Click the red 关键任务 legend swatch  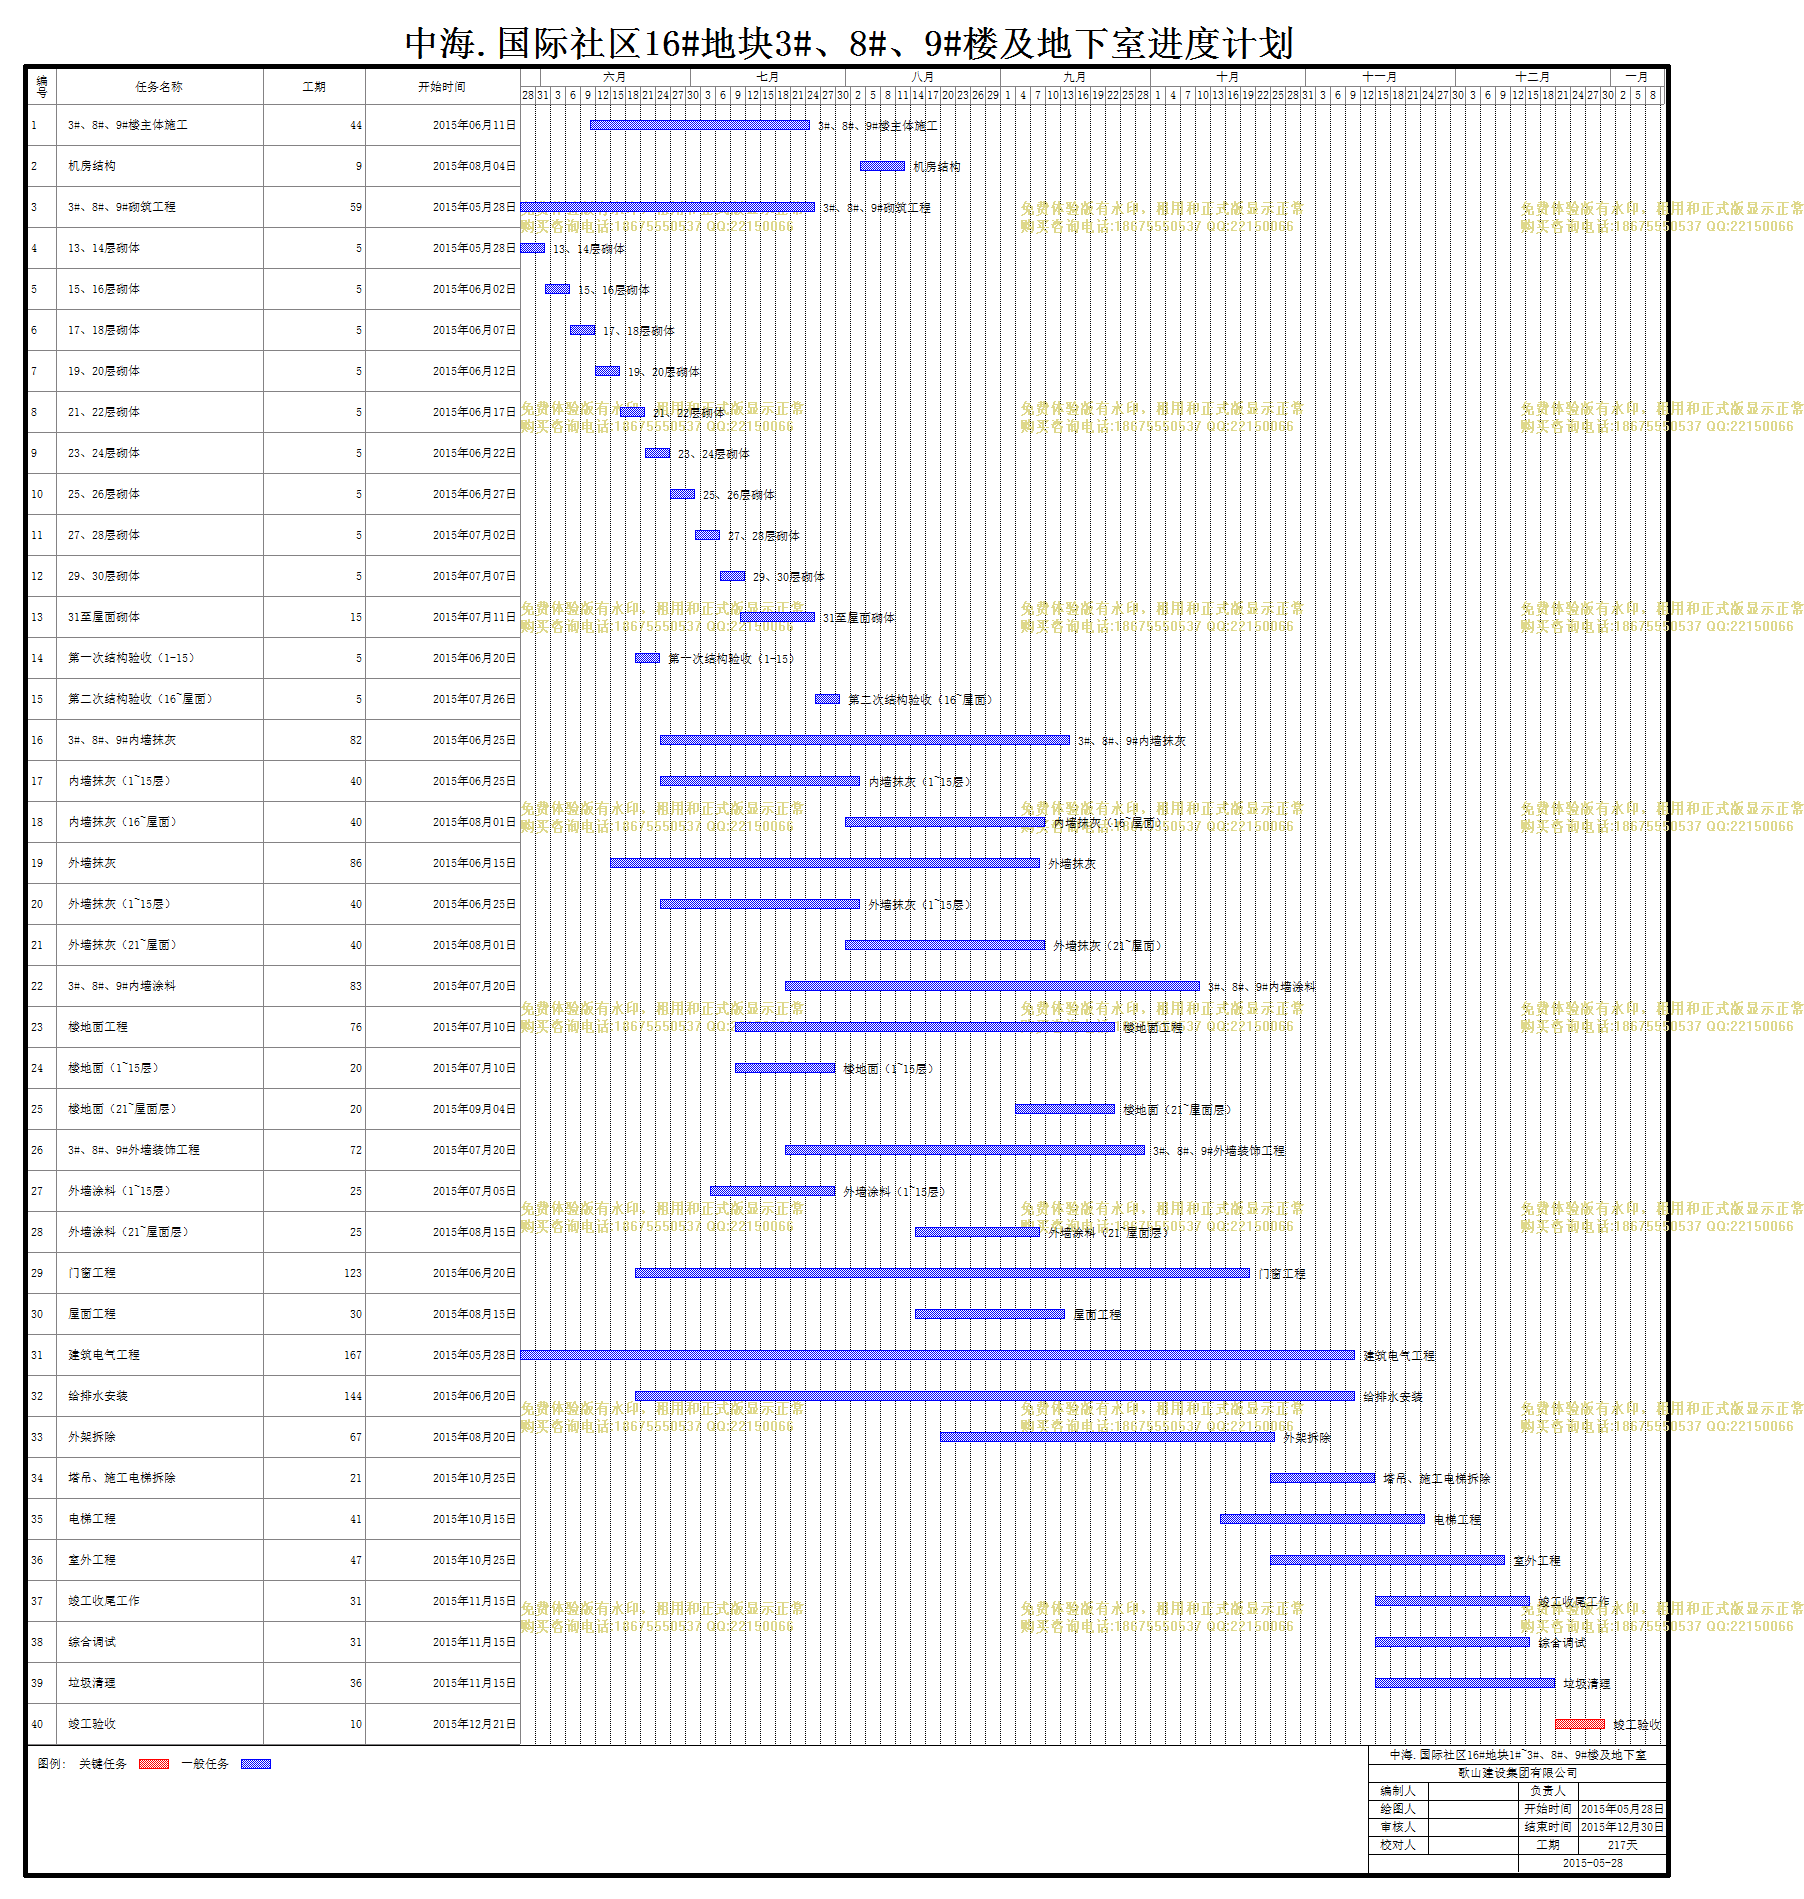click(x=154, y=1764)
